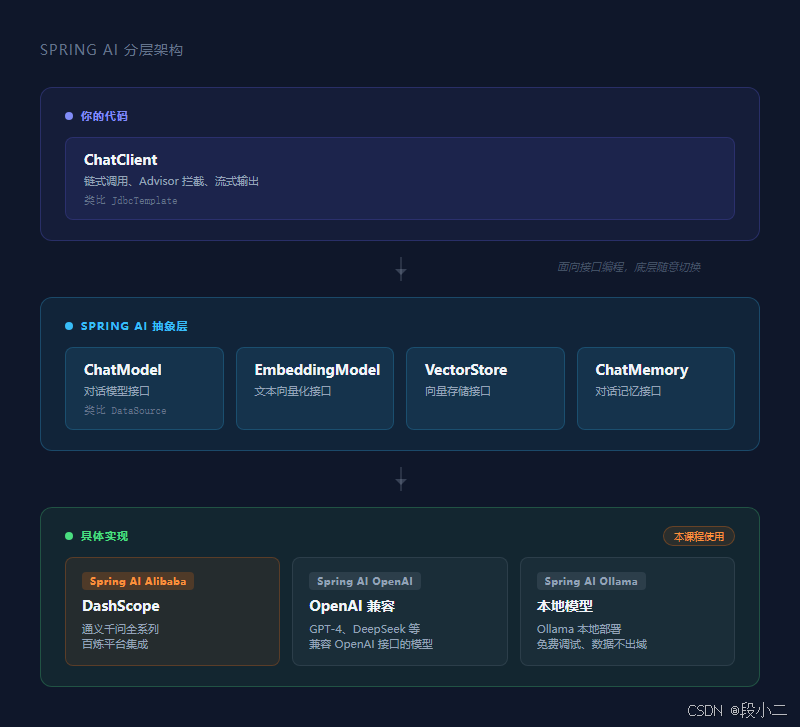
Task: Click the Spring AI OpenAI tag
Action: tap(365, 581)
